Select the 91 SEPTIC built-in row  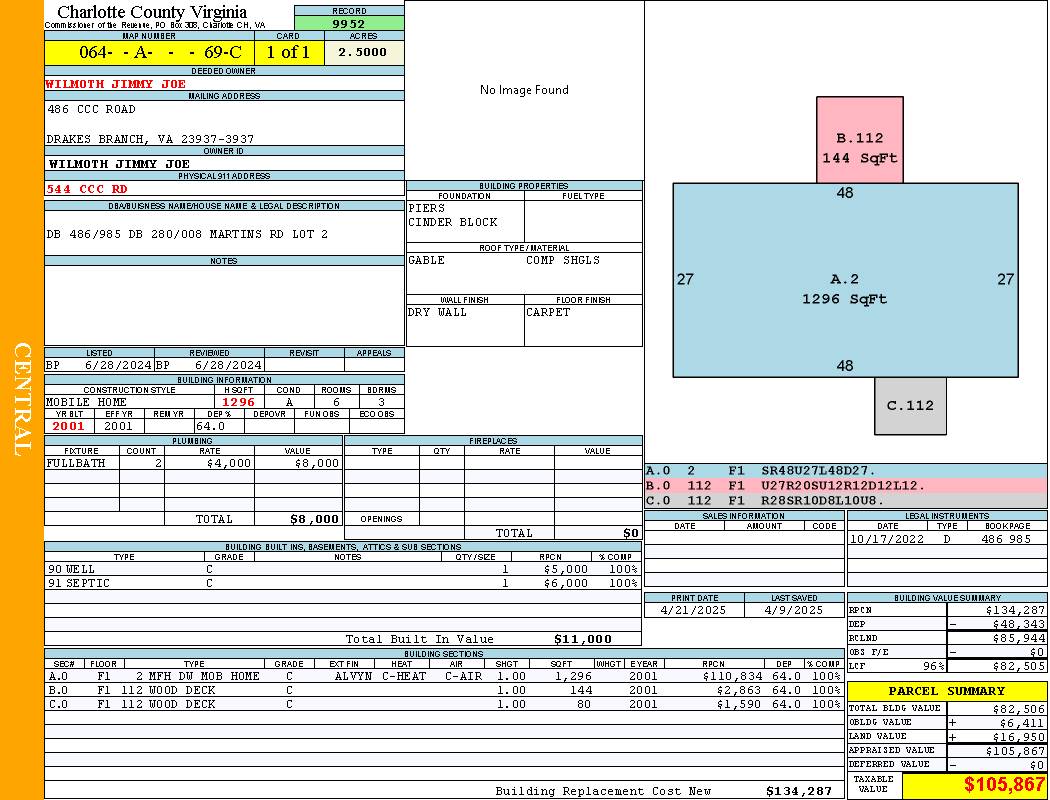(x=342, y=583)
